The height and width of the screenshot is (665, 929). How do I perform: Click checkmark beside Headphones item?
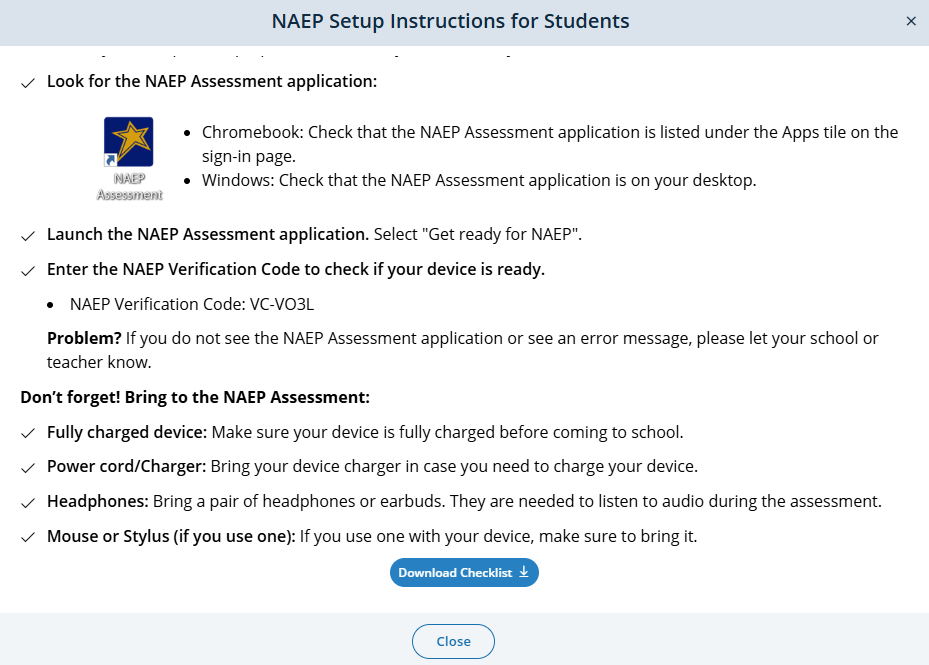pyautogui.click(x=28, y=503)
